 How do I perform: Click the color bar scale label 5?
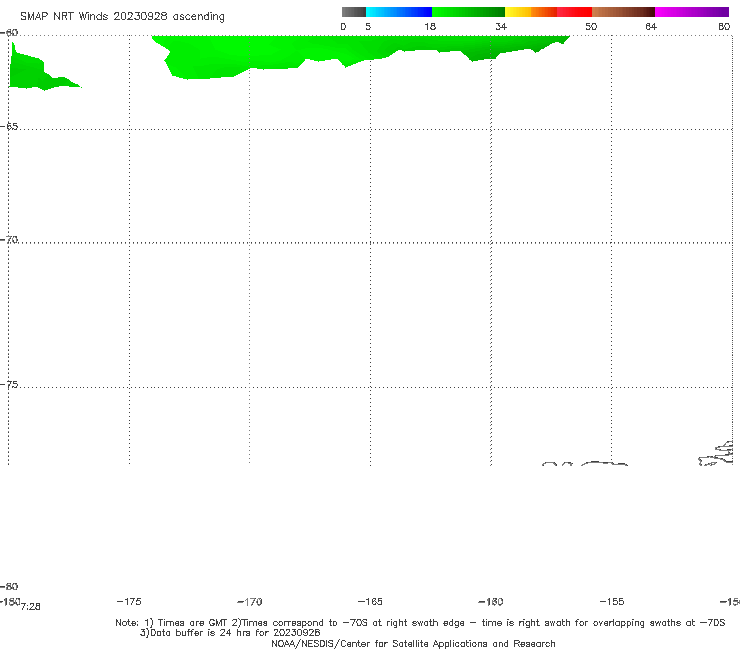(368, 26)
